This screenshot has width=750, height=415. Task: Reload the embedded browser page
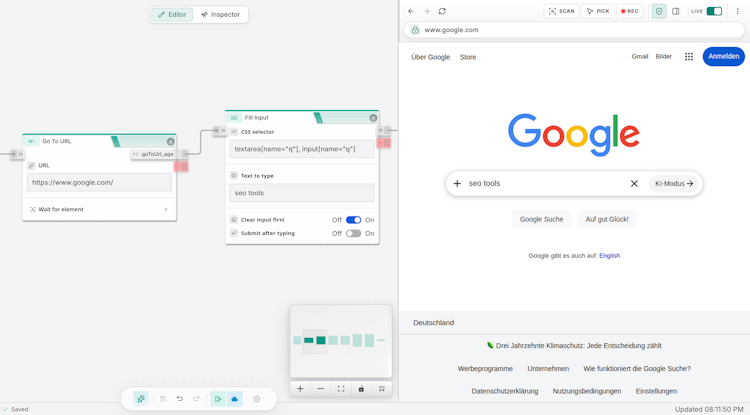coord(442,11)
